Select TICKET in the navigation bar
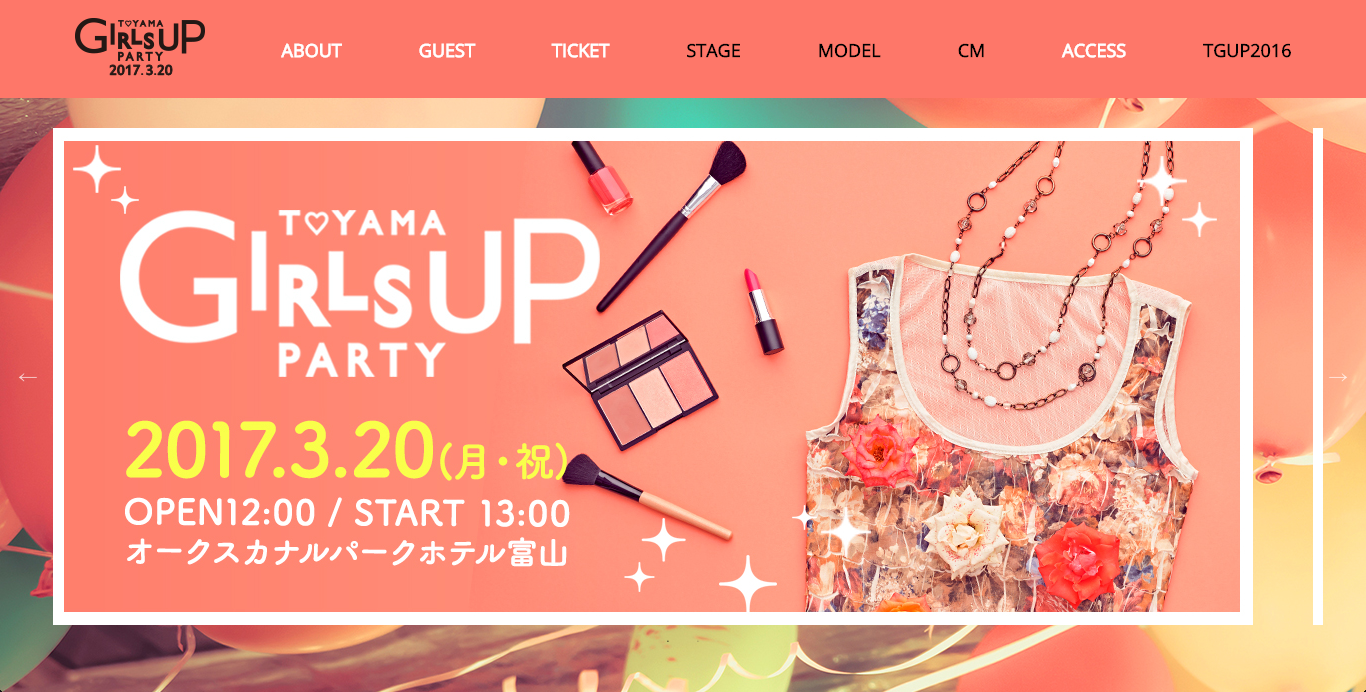This screenshot has height=692, width=1366. [x=580, y=51]
